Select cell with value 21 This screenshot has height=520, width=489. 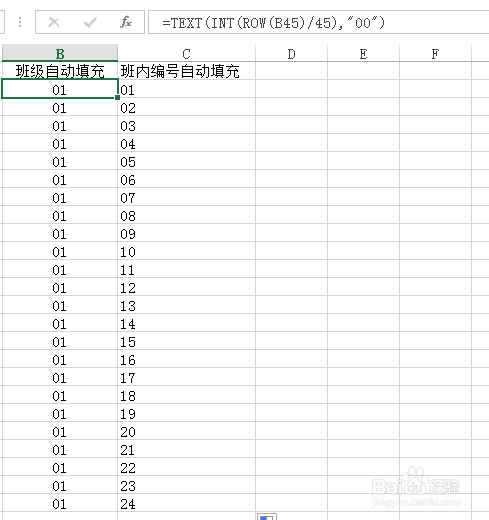[x=187, y=450]
